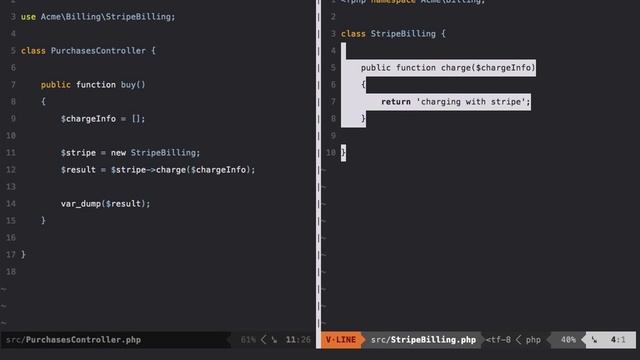The width and height of the screenshot is (640, 360).
Task: Click opening brace on line 6 right pane
Action: pos(363,84)
